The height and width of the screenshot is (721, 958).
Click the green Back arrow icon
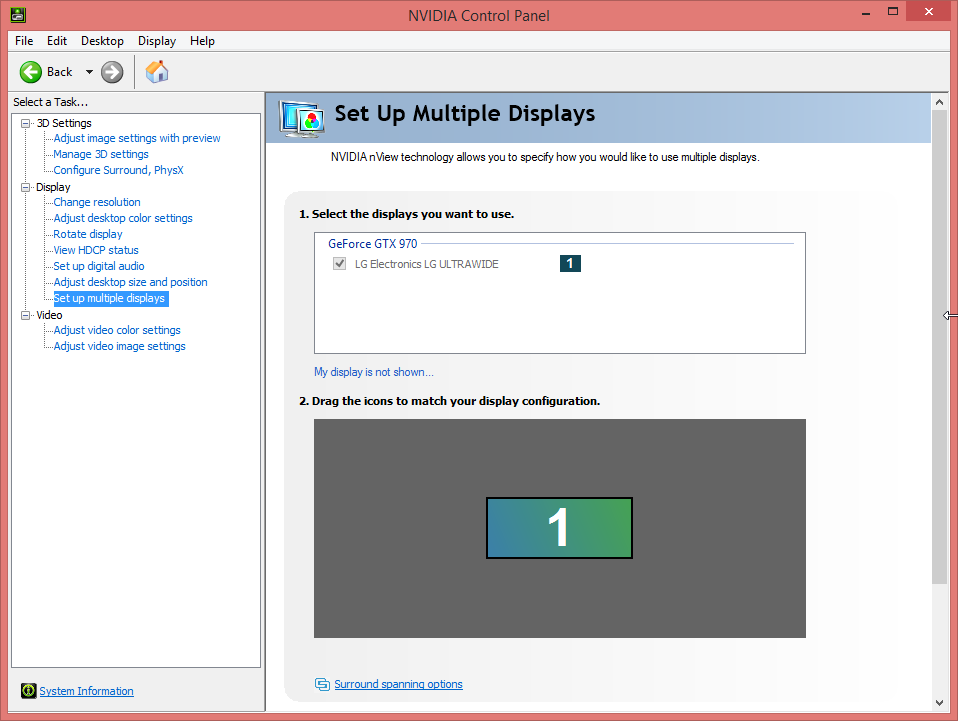pyautogui.click(x=31, y=72)
